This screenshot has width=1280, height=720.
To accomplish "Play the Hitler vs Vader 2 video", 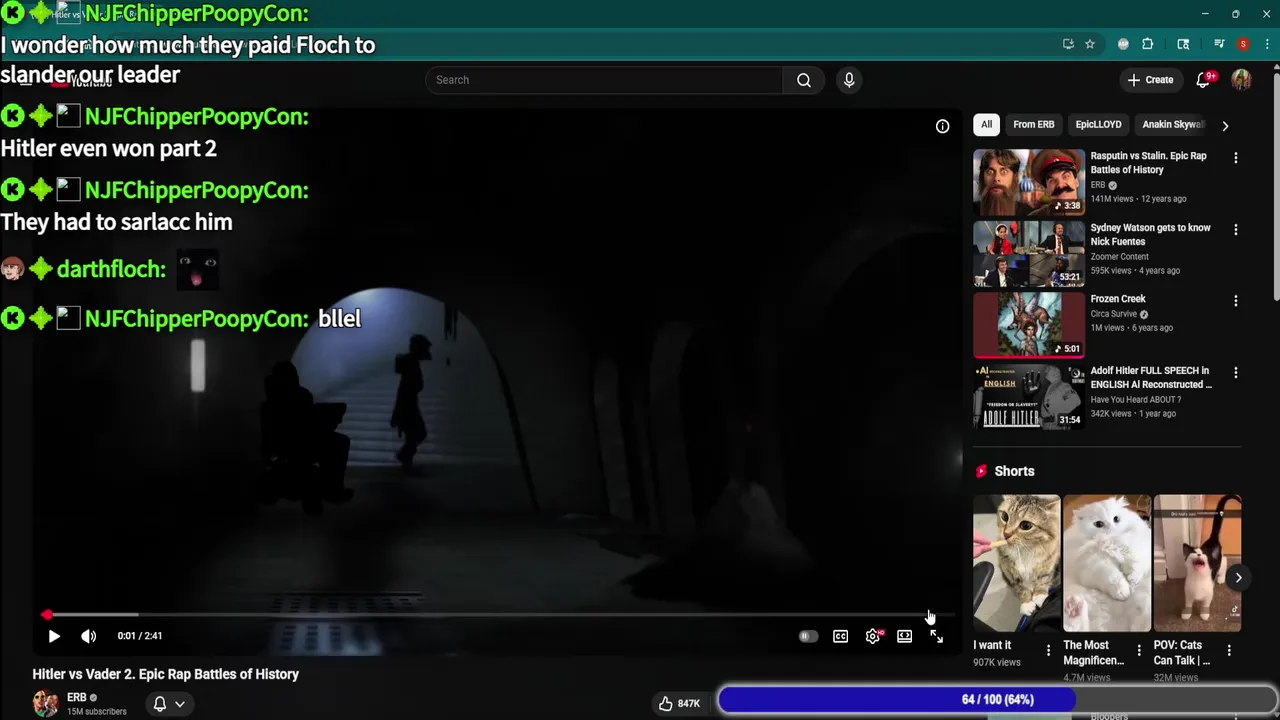I will click(x=54, y=636).
